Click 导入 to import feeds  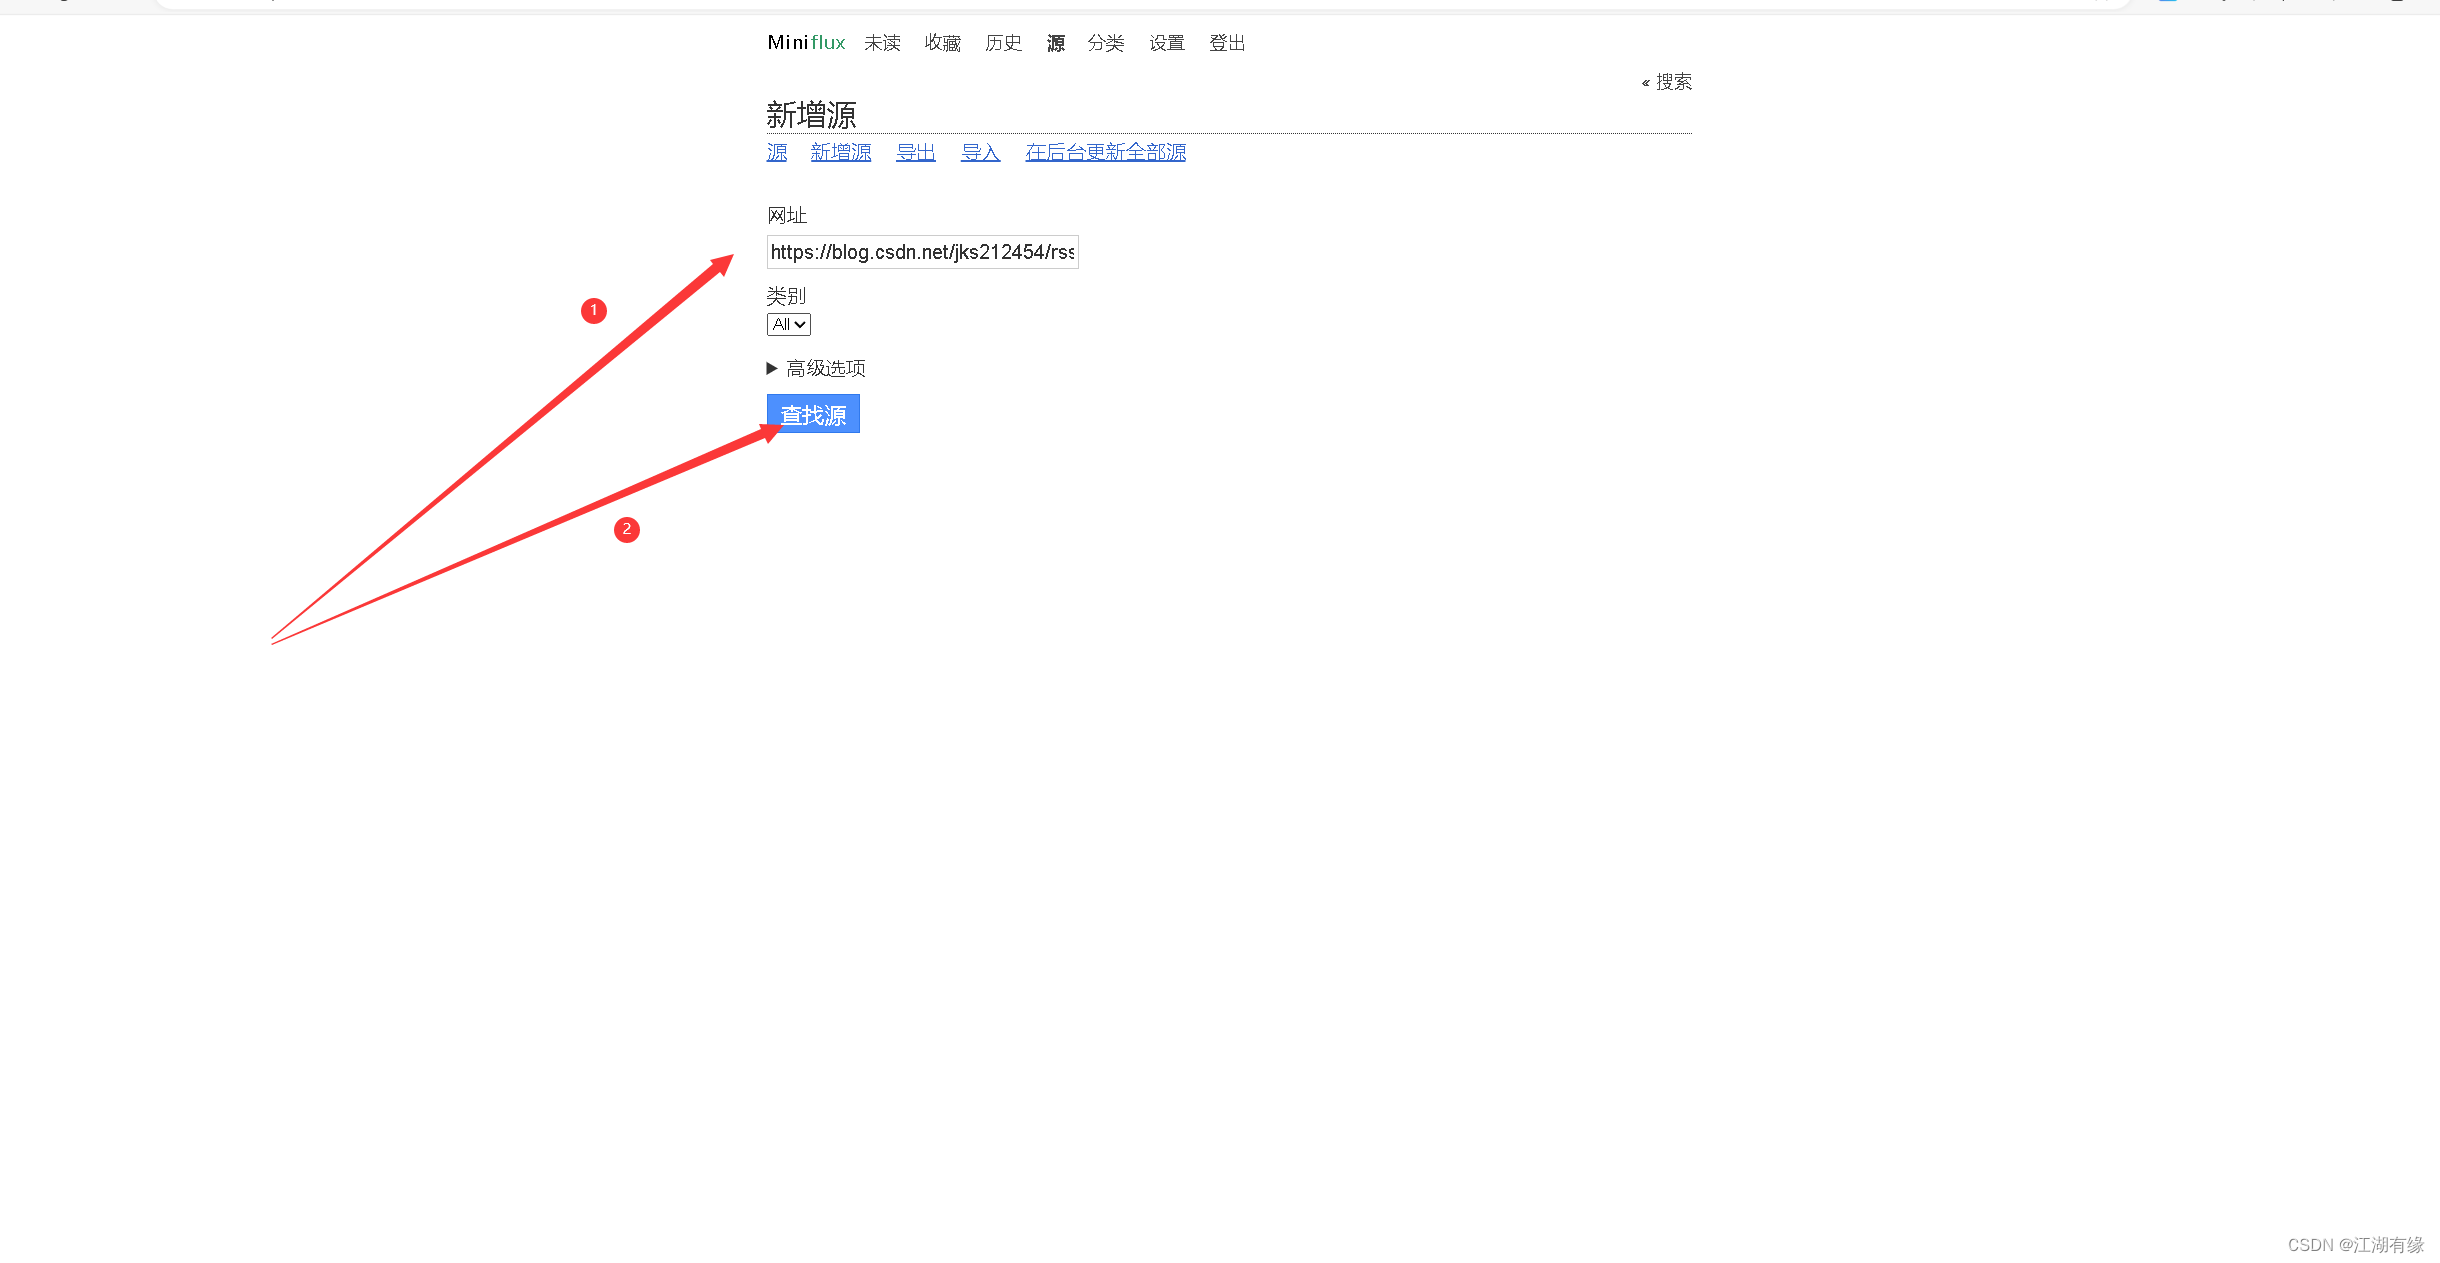tap(979, 152)
